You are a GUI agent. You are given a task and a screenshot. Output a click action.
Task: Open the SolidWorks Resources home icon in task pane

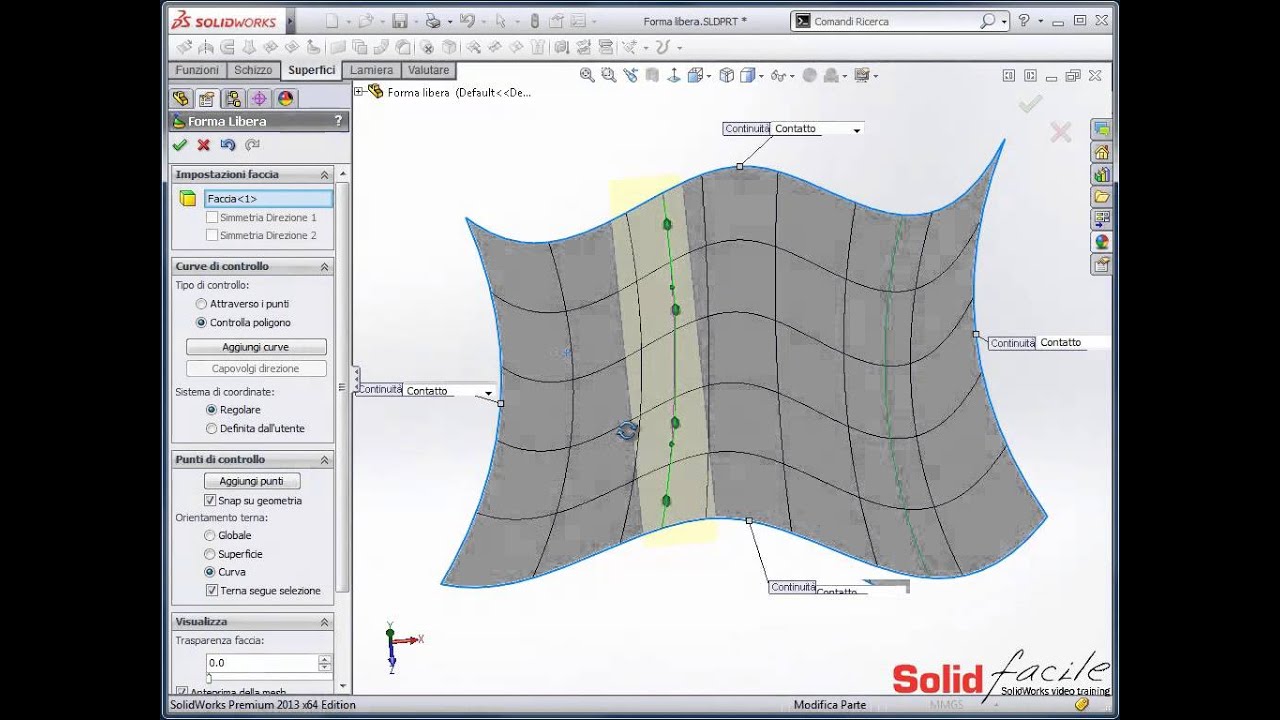click(x=1101, y=152)
